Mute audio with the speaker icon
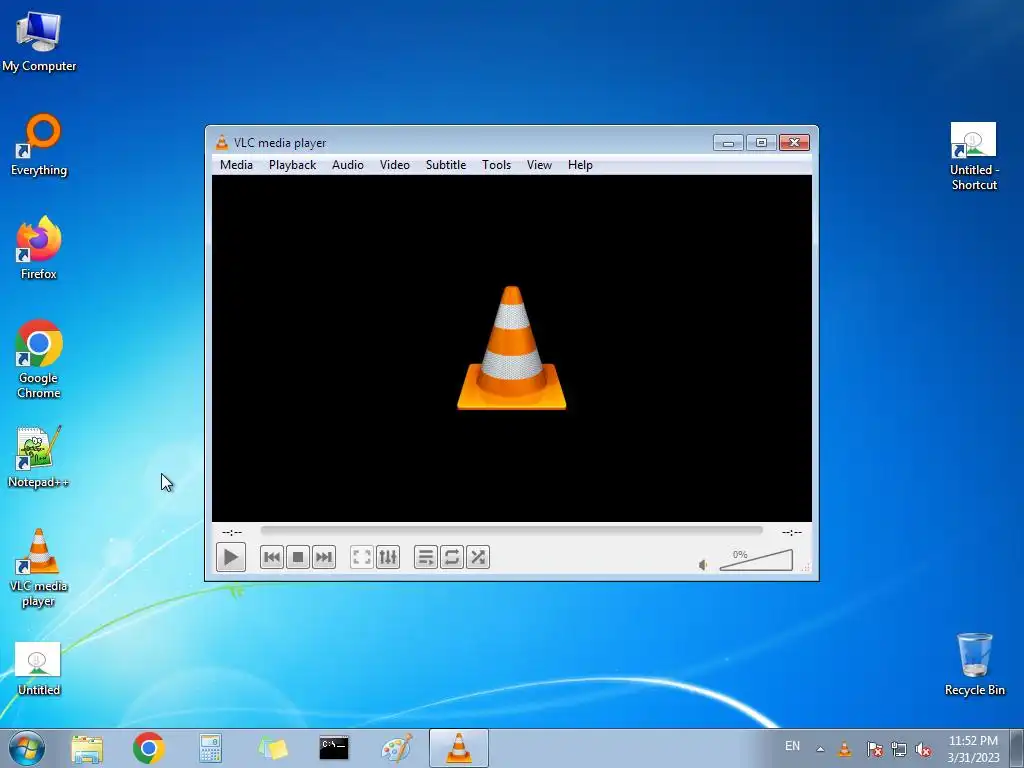The image size is (1024, 768). (x=703, y=565)
